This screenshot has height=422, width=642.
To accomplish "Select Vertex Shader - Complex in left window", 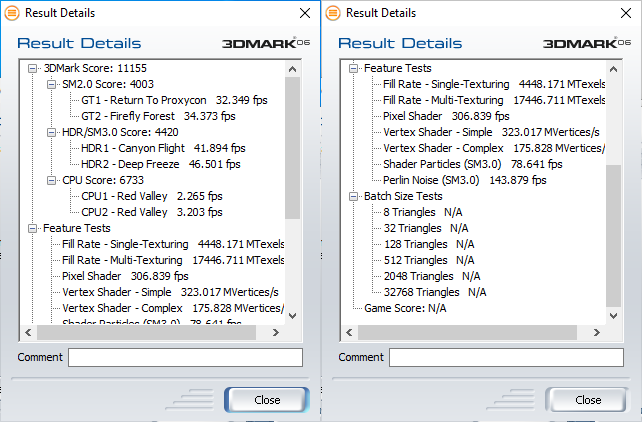I will tap(173, 308).
